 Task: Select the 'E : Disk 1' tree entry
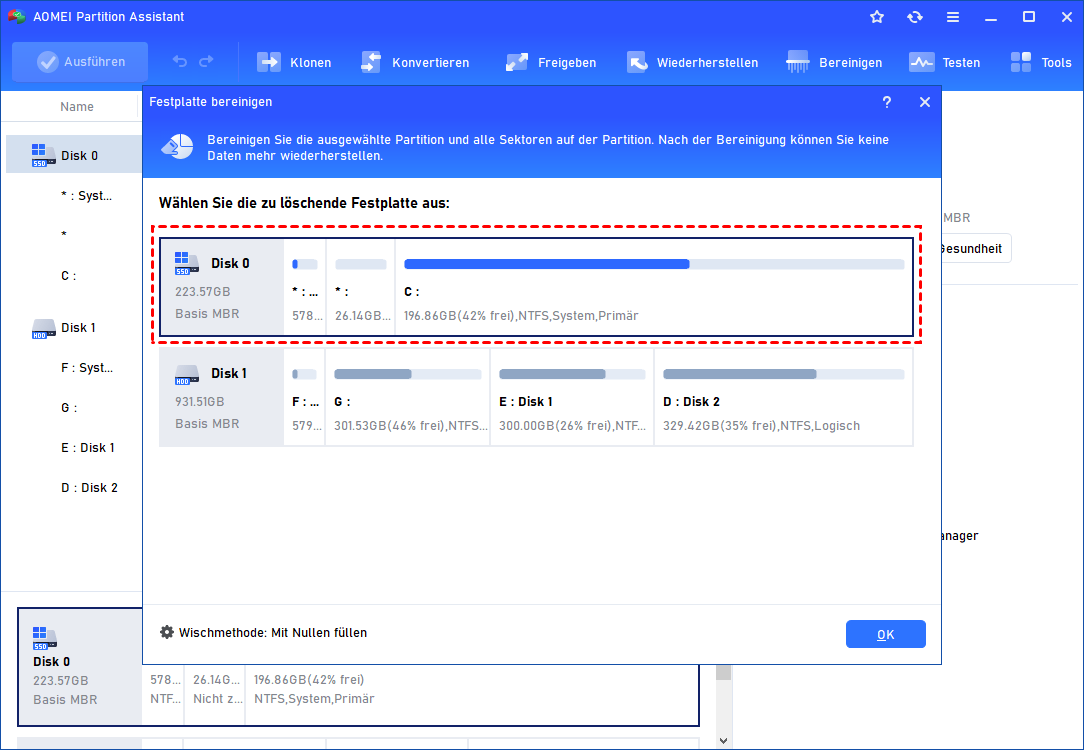(x=87, y=448)
